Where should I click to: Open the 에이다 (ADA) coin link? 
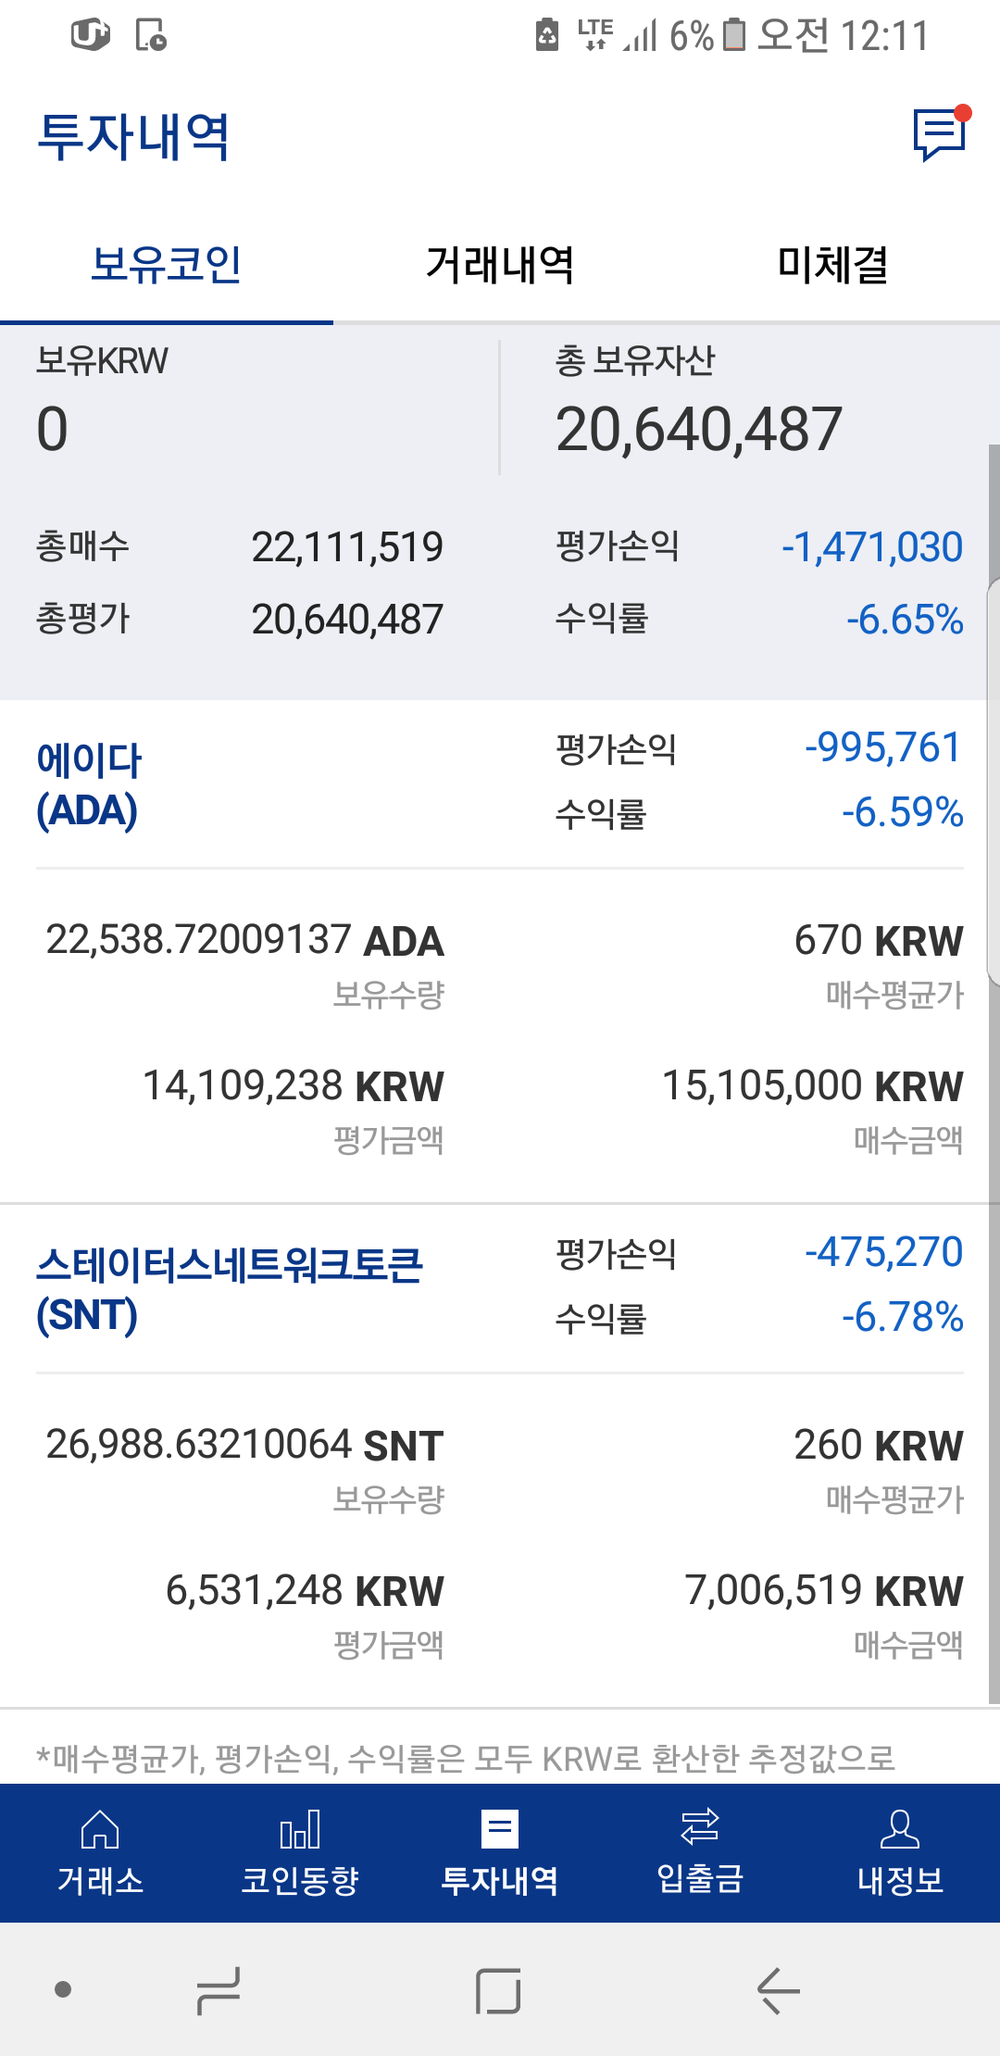click(89, 785)
